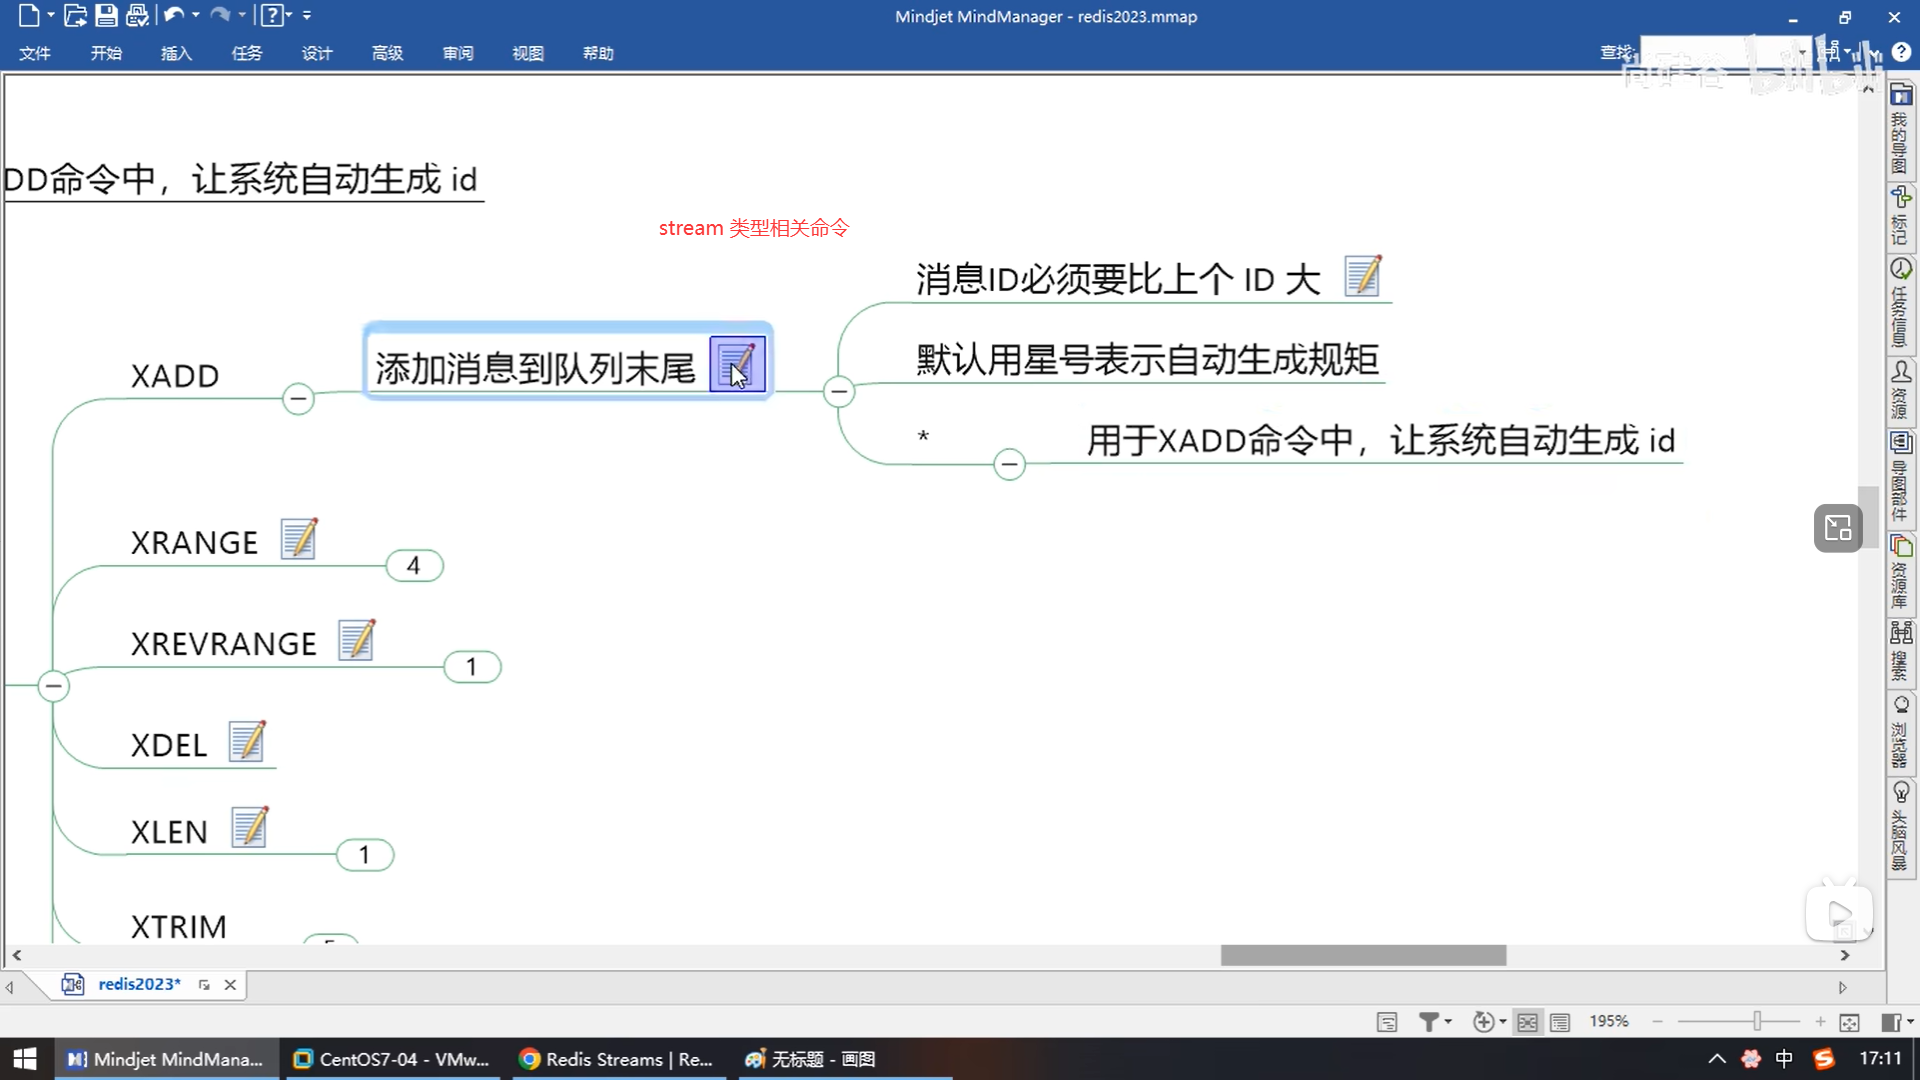This screenshot has height=1080, width=1920.
Task: Click the Undo arrow icon
Action: [173, 15]
